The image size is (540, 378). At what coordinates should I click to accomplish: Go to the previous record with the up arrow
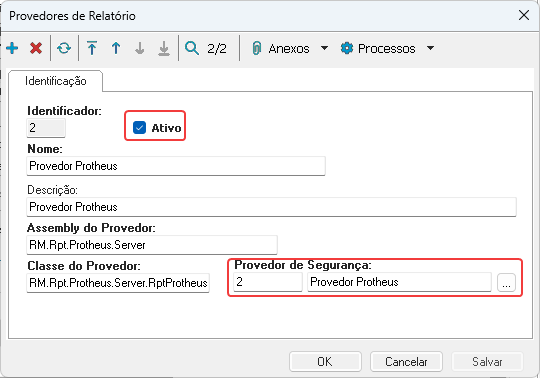click(116, 48)
